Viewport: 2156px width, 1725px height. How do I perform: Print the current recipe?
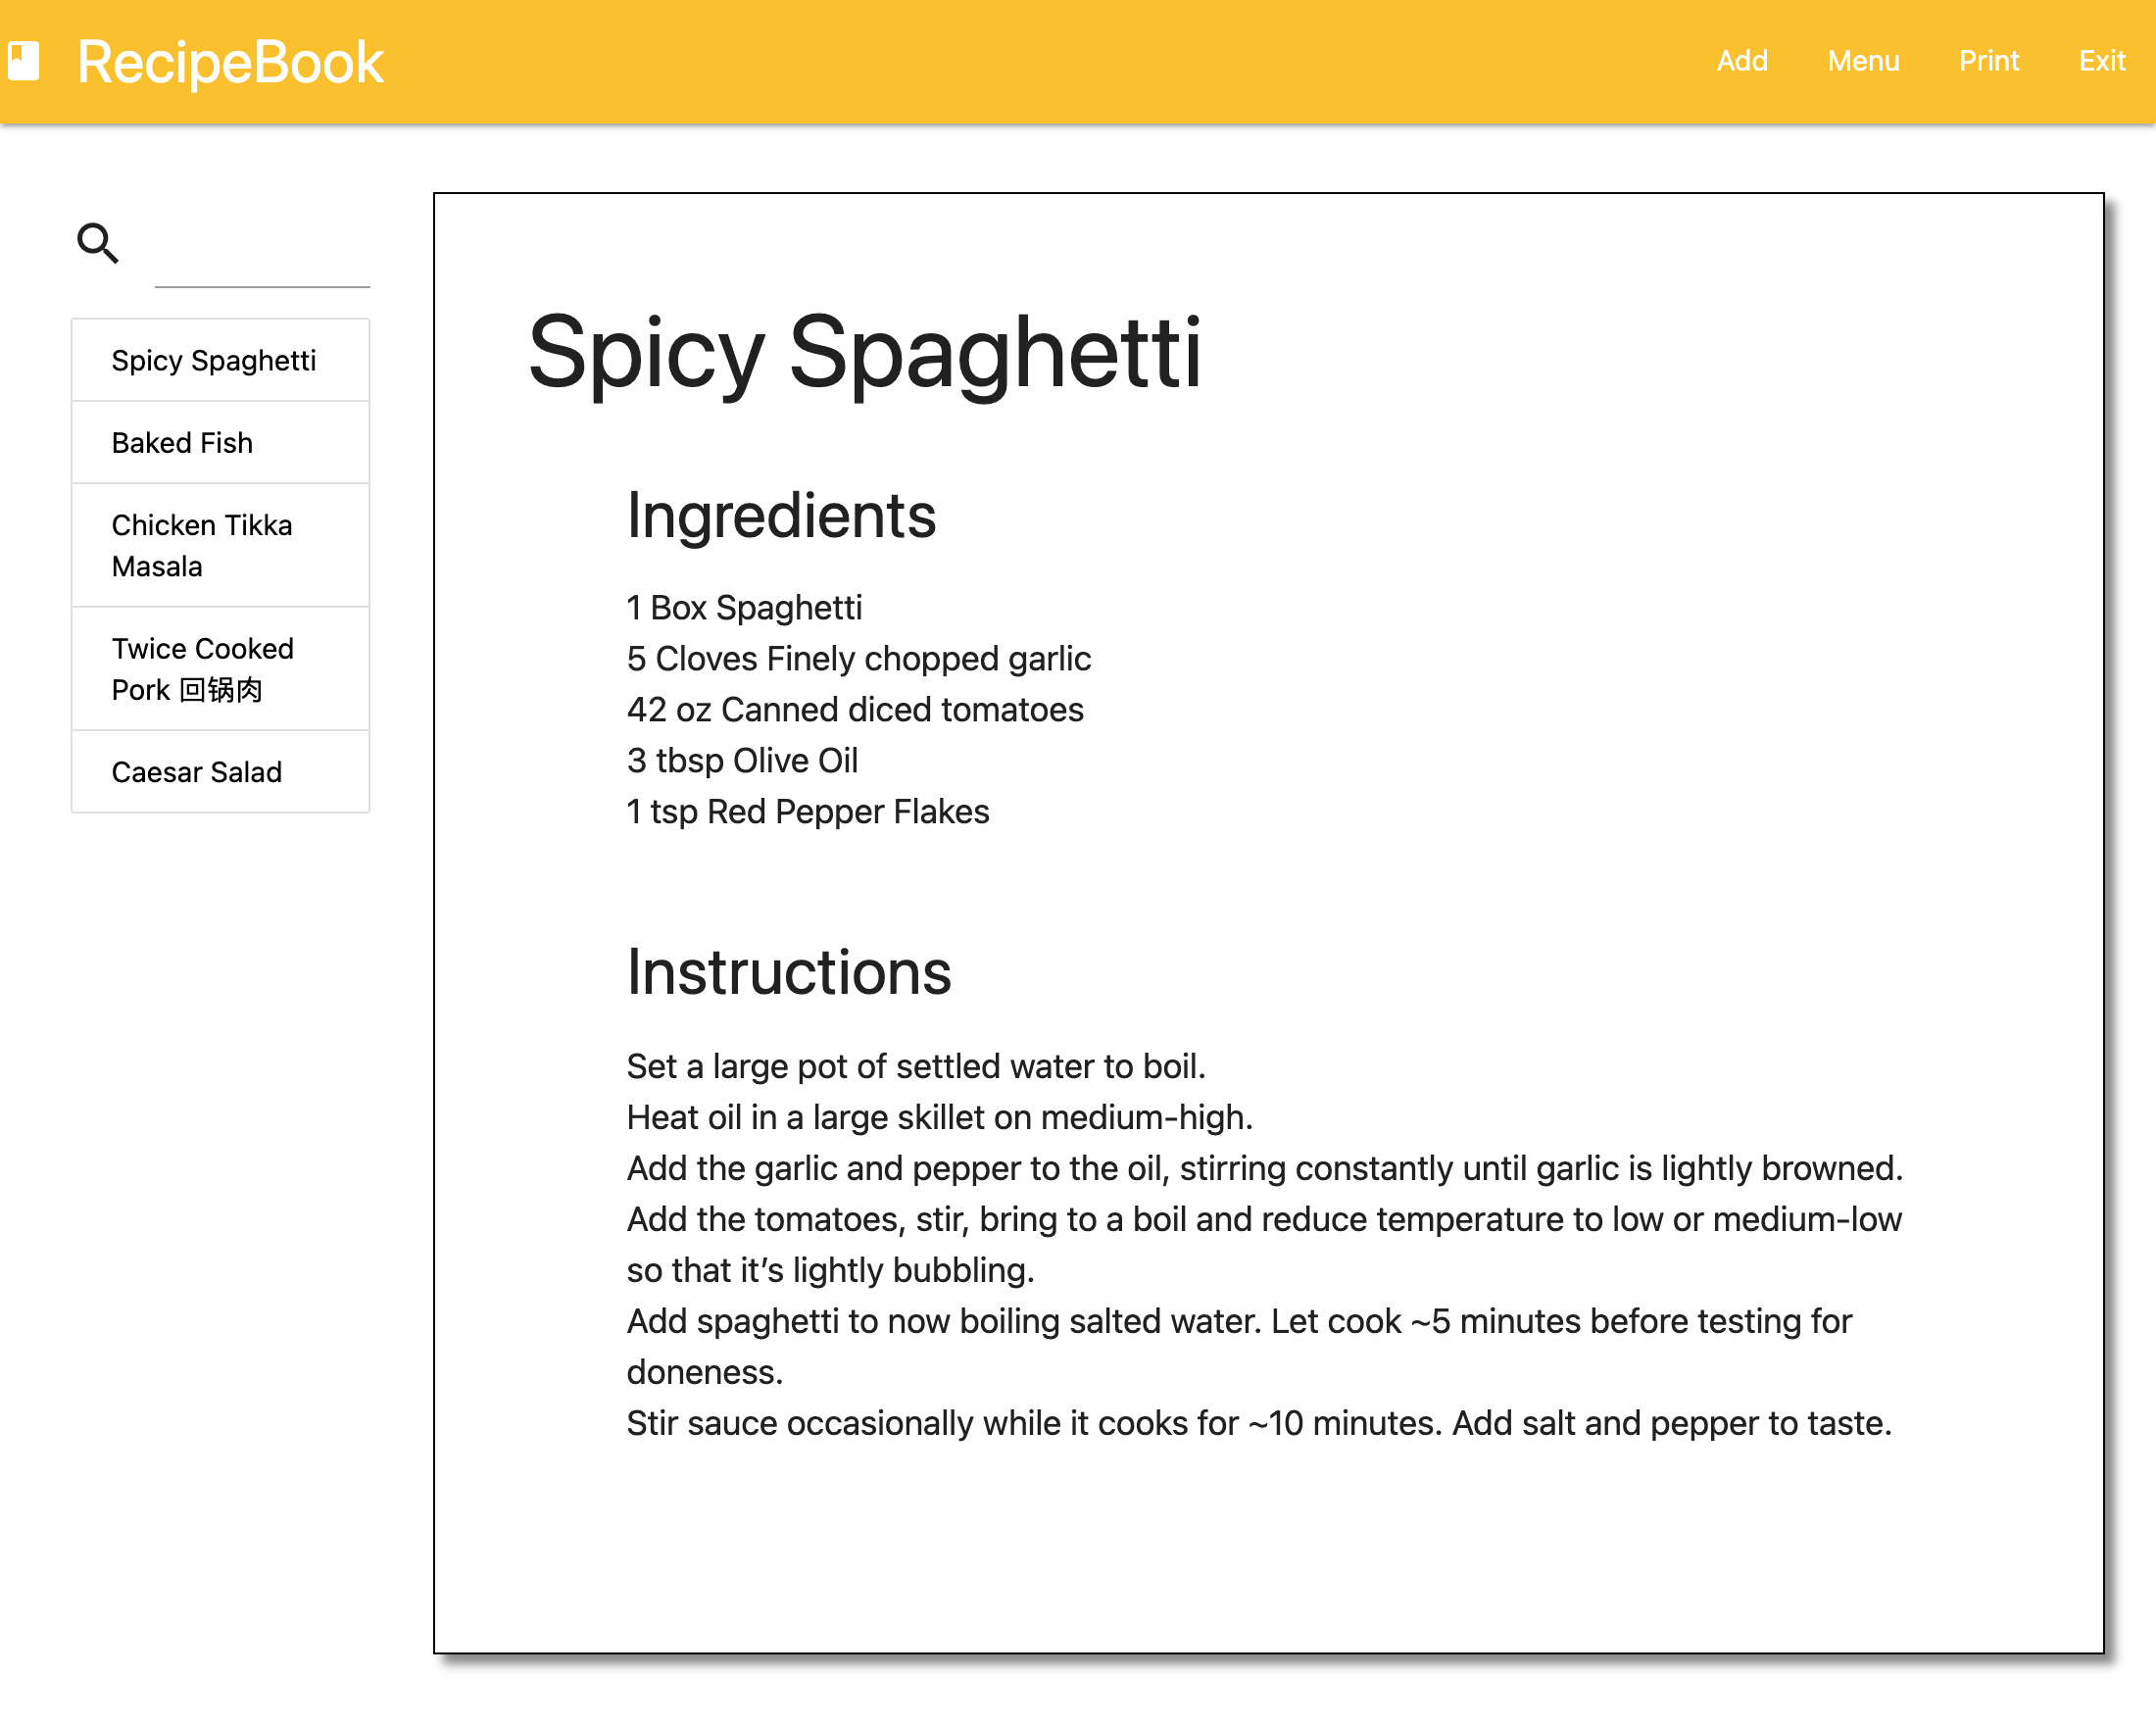(1988, 61)
